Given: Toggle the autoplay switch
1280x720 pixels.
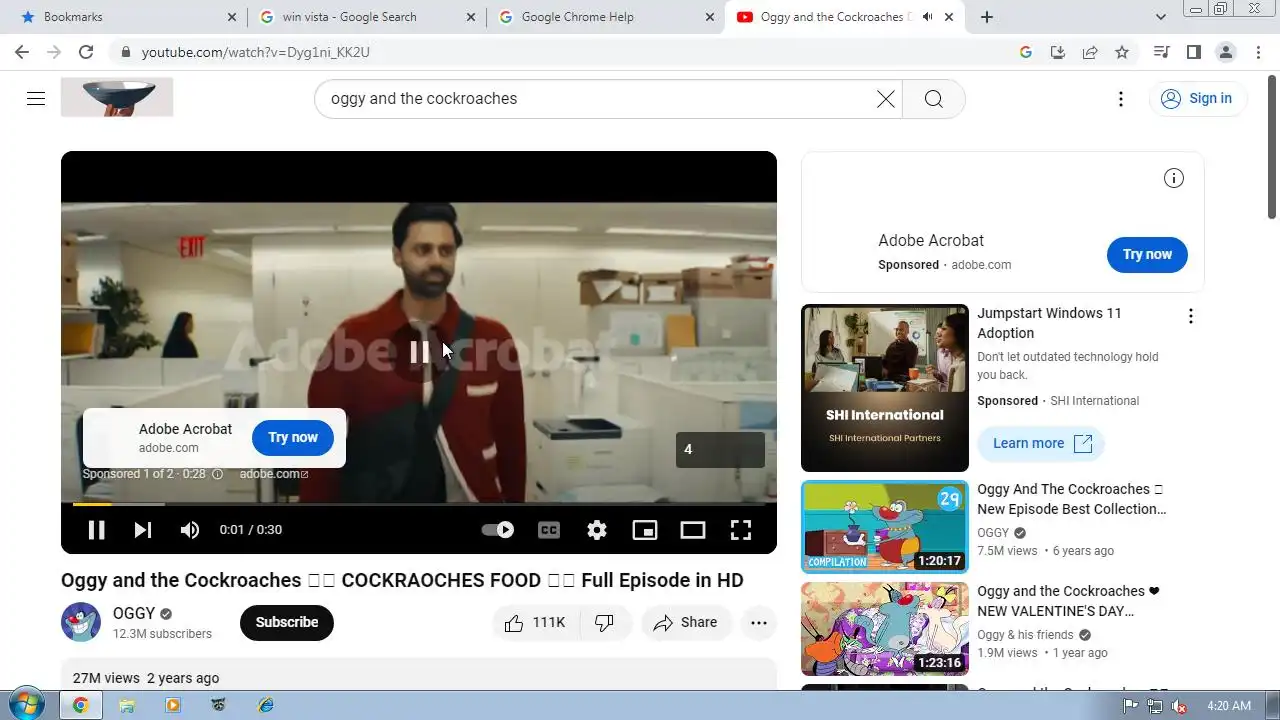Looking at the screenshot, I should 498,530.
